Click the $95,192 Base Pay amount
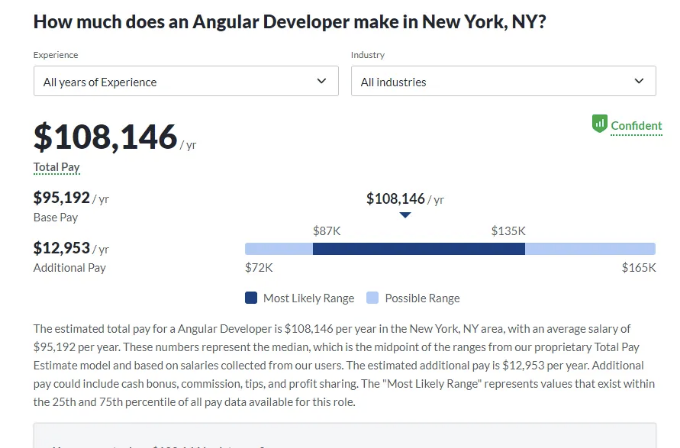680x448 pixels. (62, 198)
